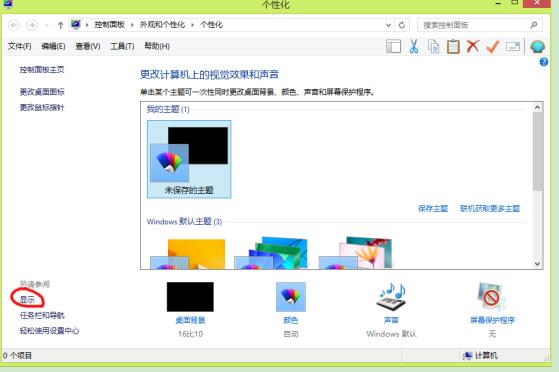Click the copy documents toolbar icon

tap(433, 47)
